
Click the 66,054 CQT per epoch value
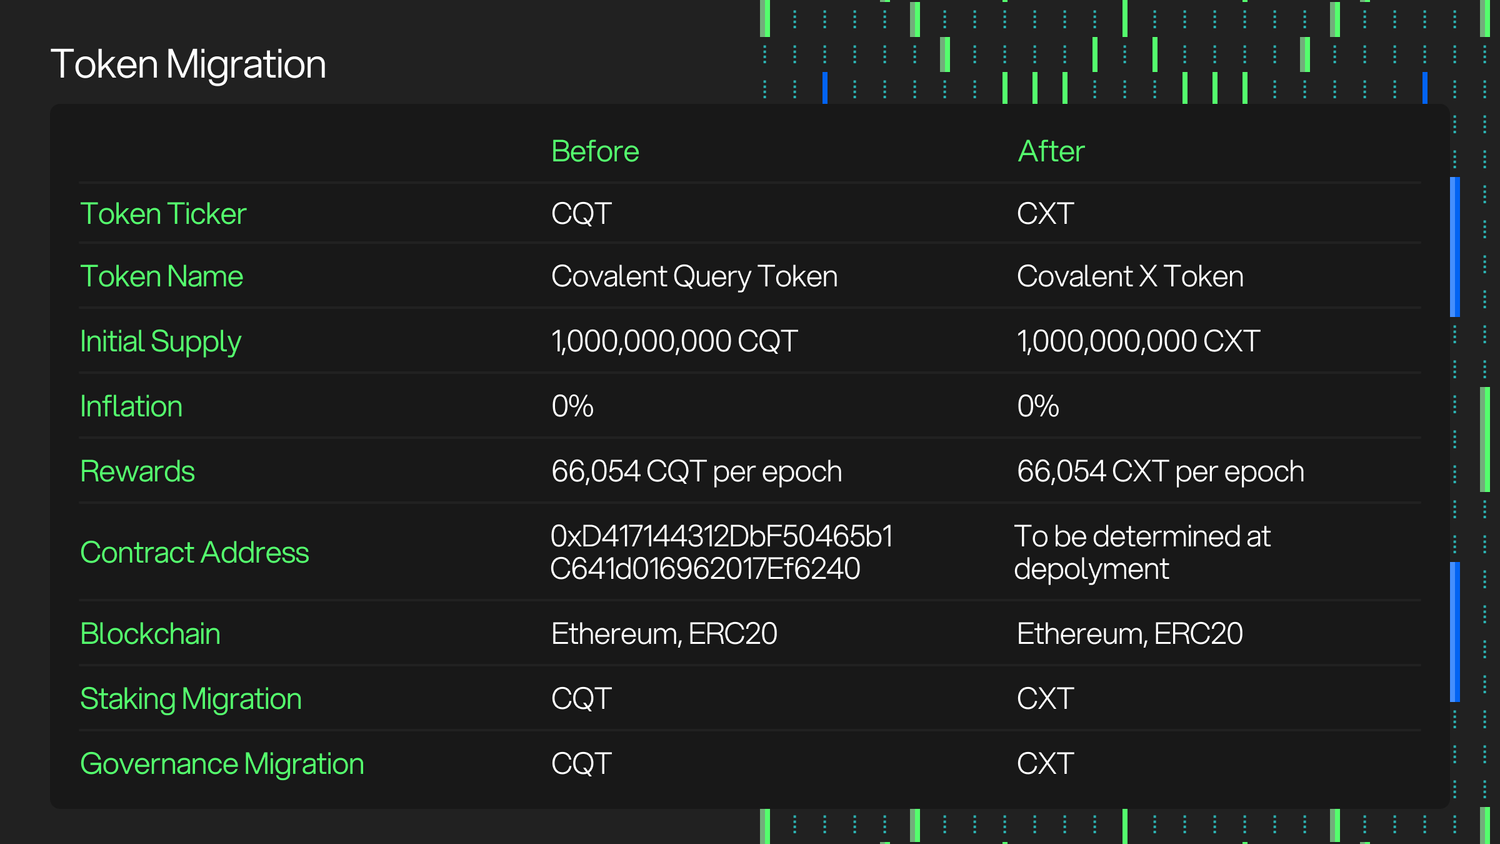point(696,471)
